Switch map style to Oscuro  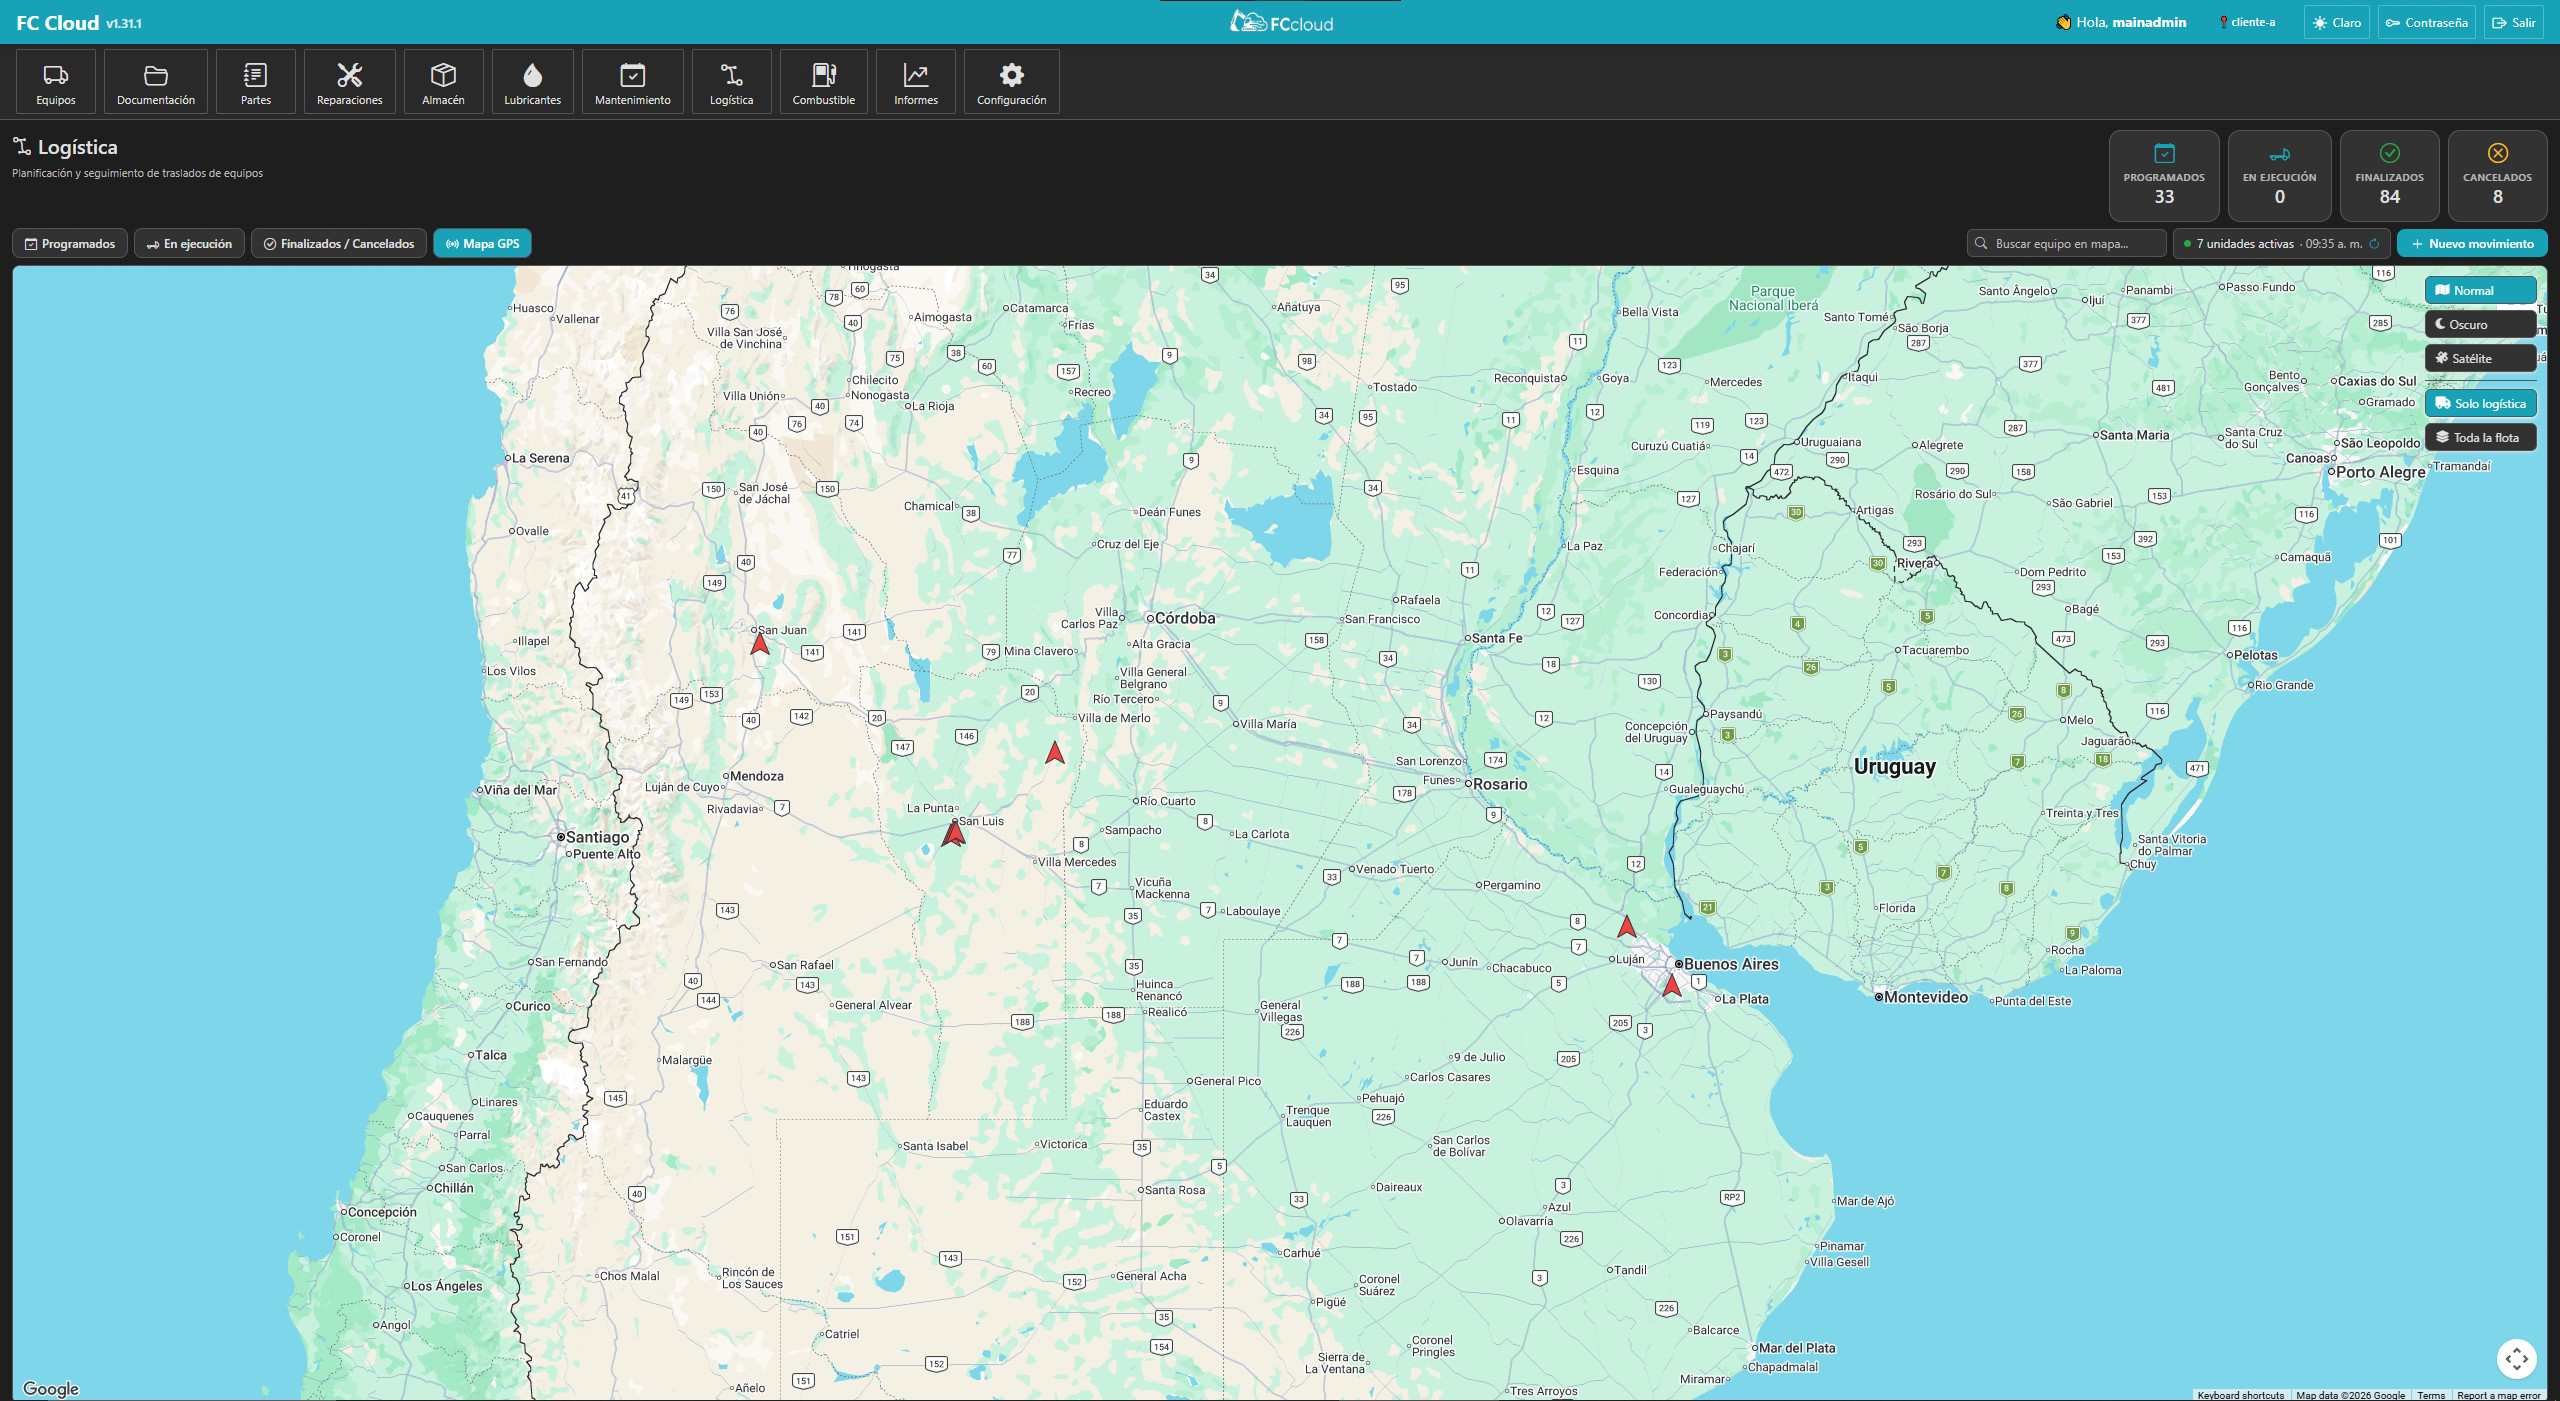click(x=2480, y=324)
